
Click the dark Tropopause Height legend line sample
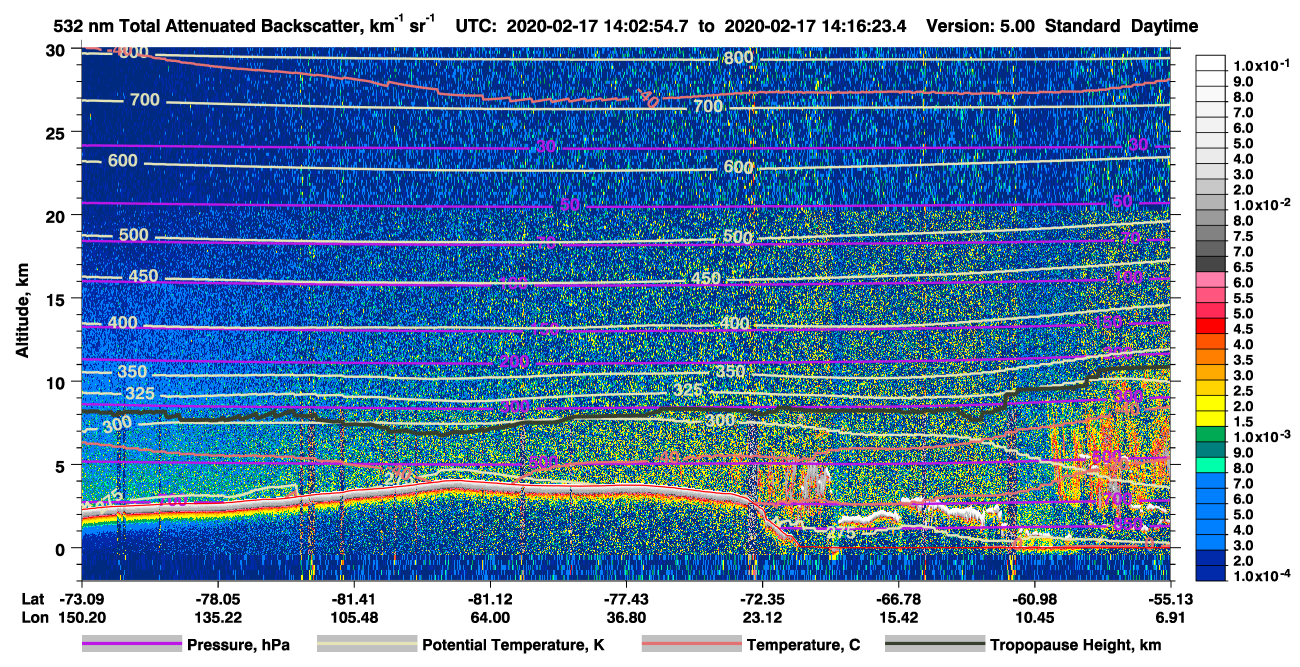pyautogui.click(x=934, y=645)
